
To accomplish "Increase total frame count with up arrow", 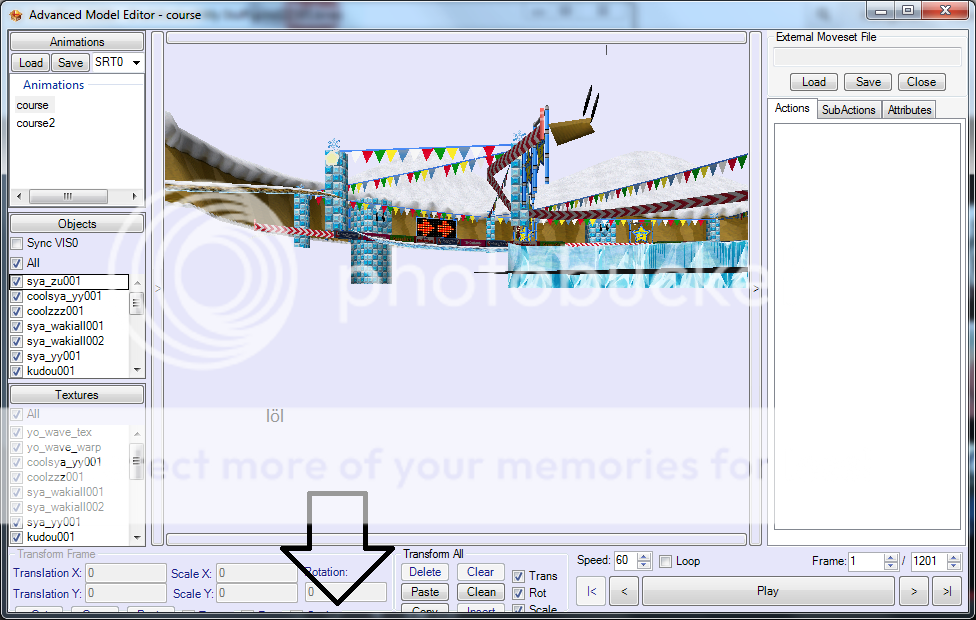I will [954, 558].
